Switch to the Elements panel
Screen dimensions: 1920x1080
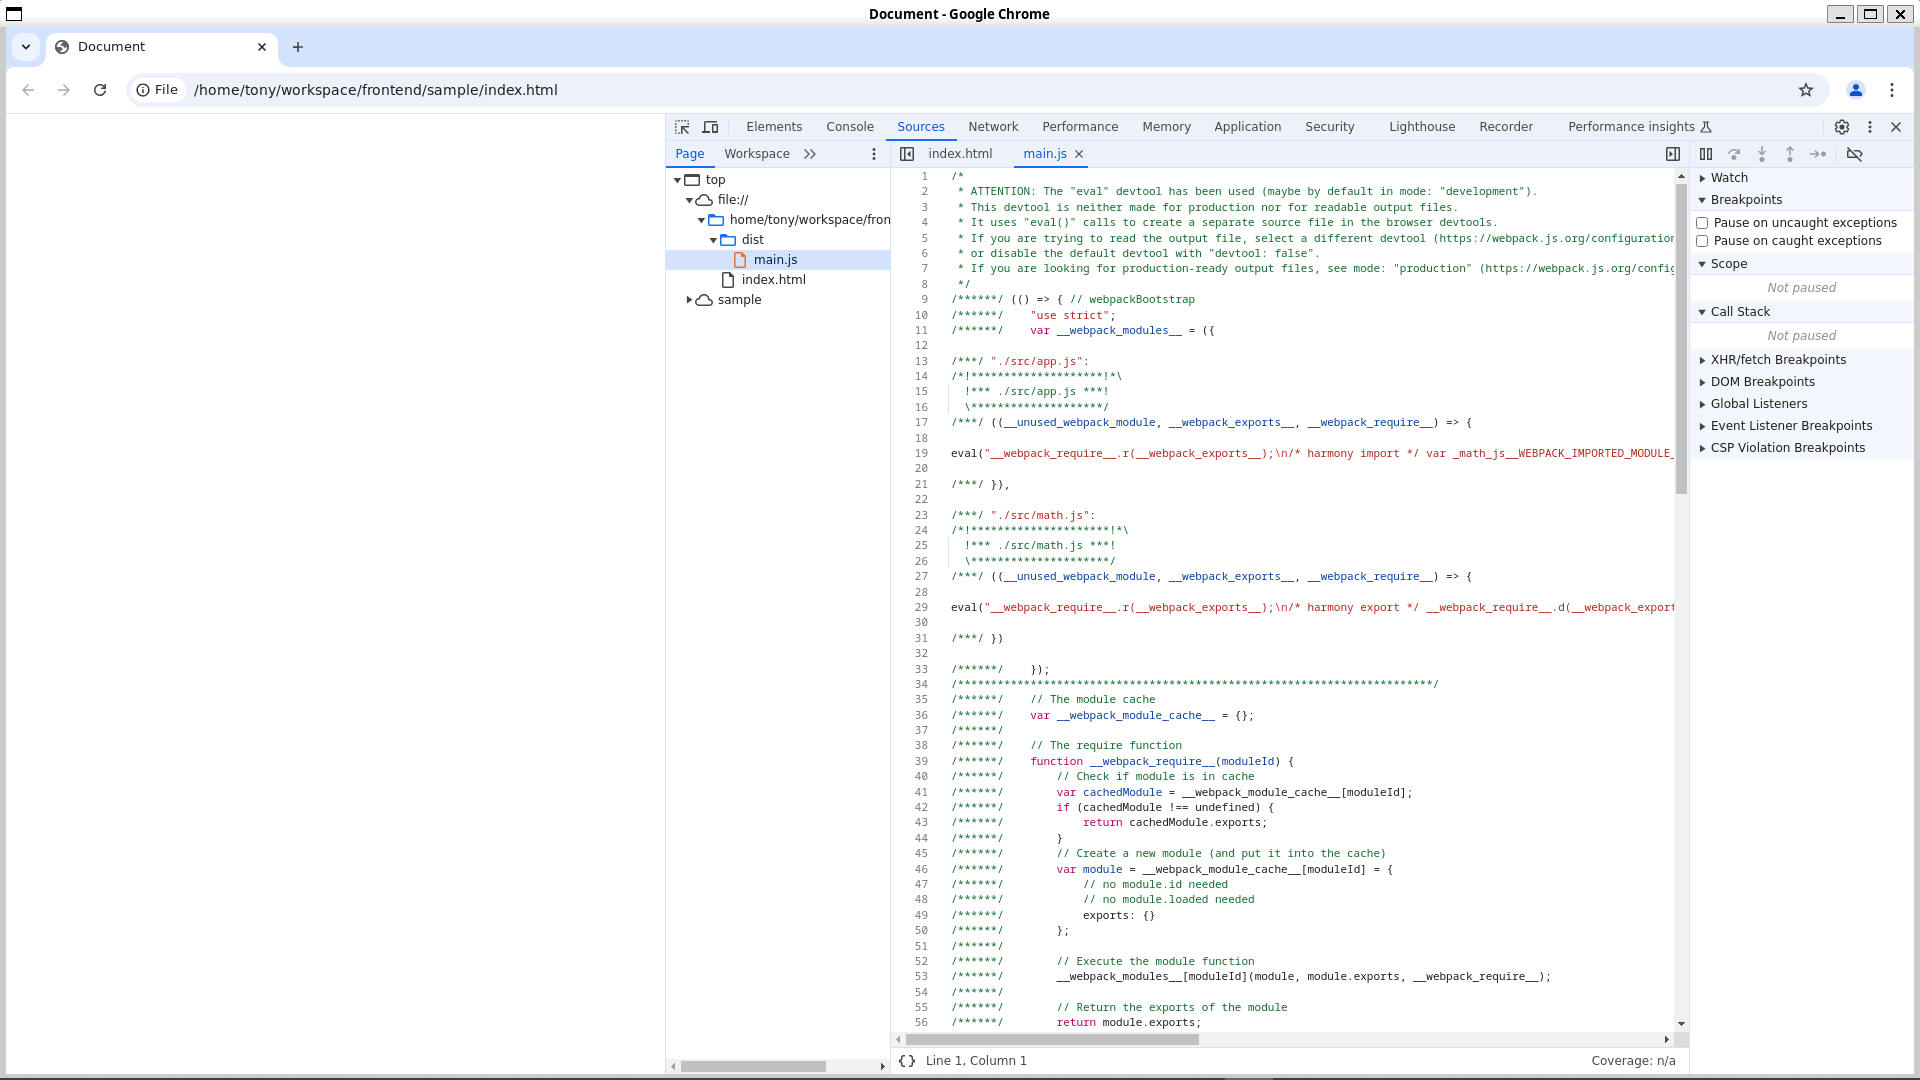coord(774,127)
